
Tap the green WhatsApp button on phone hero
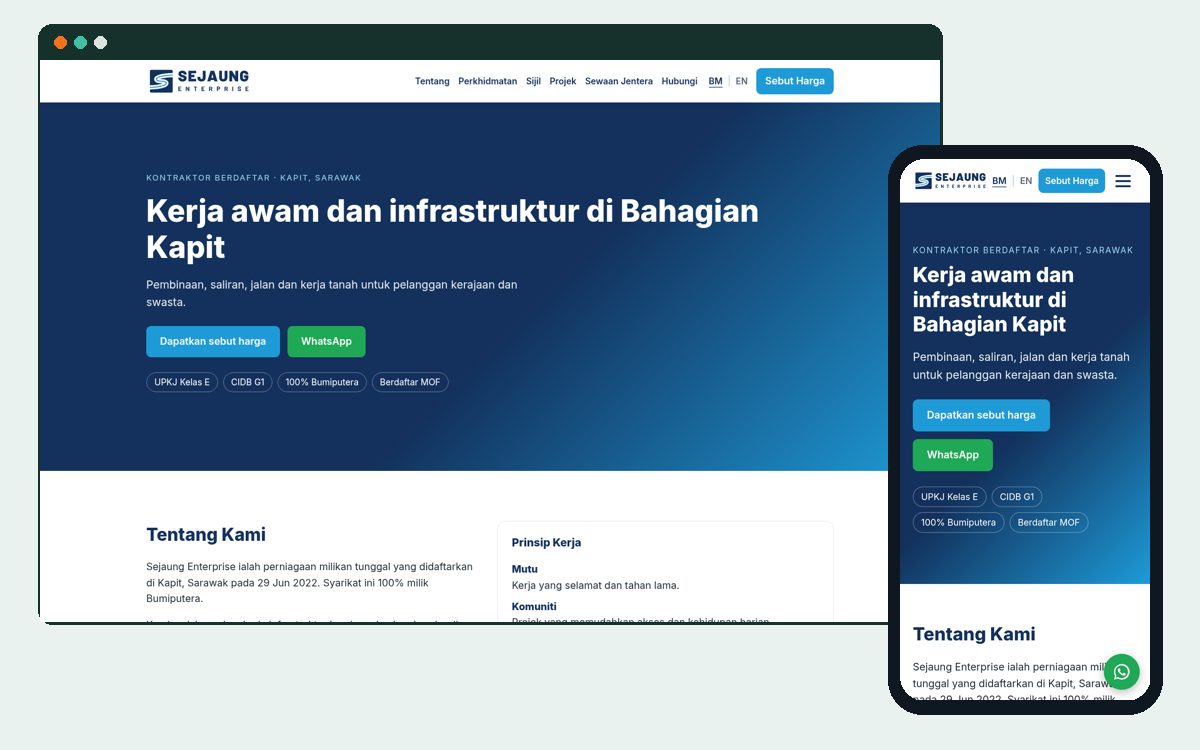click(x=953, y=455)
